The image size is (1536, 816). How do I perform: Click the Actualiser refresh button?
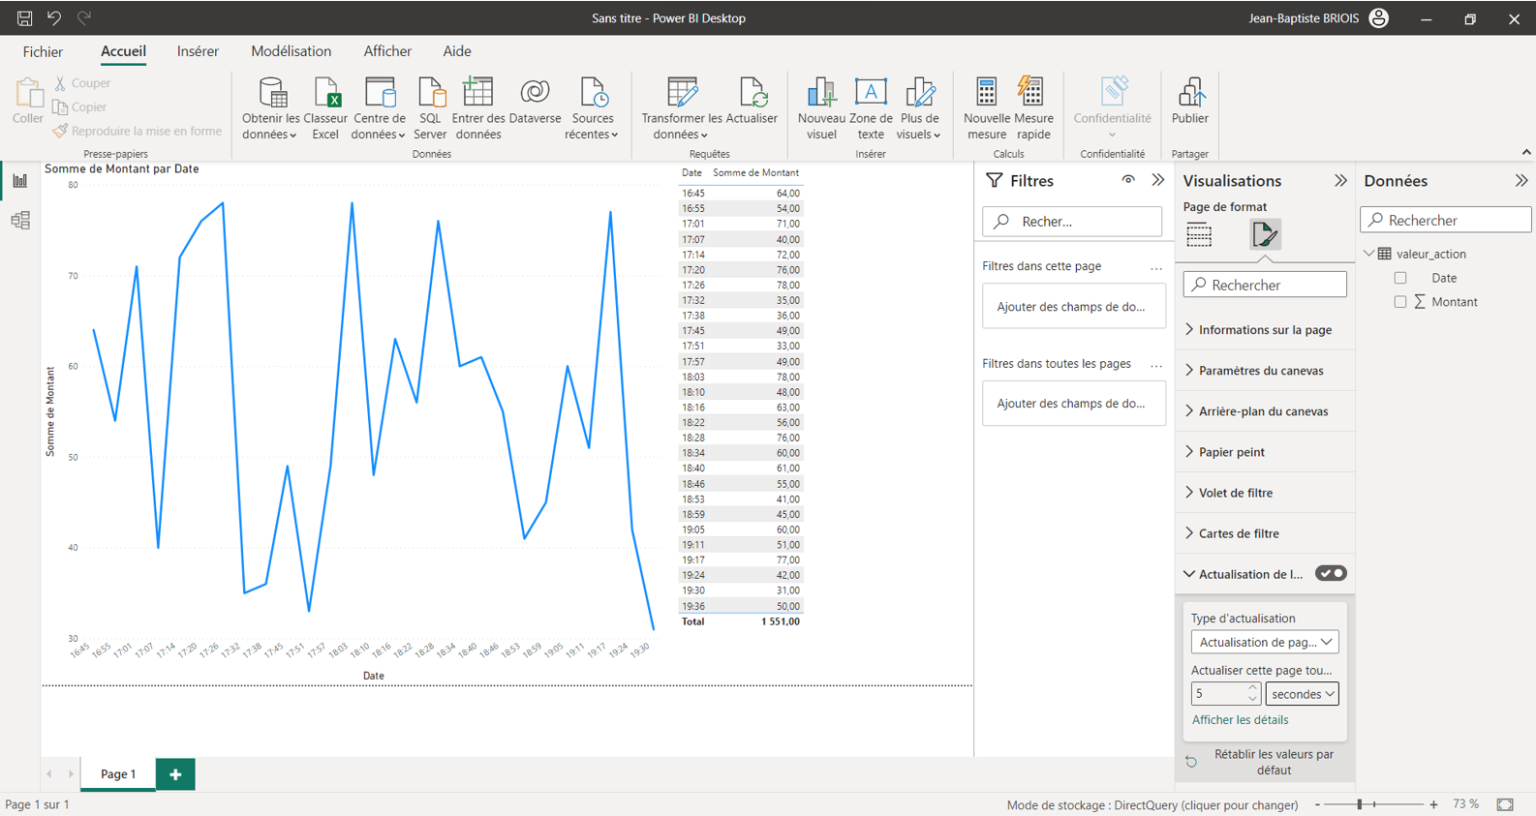752,102
